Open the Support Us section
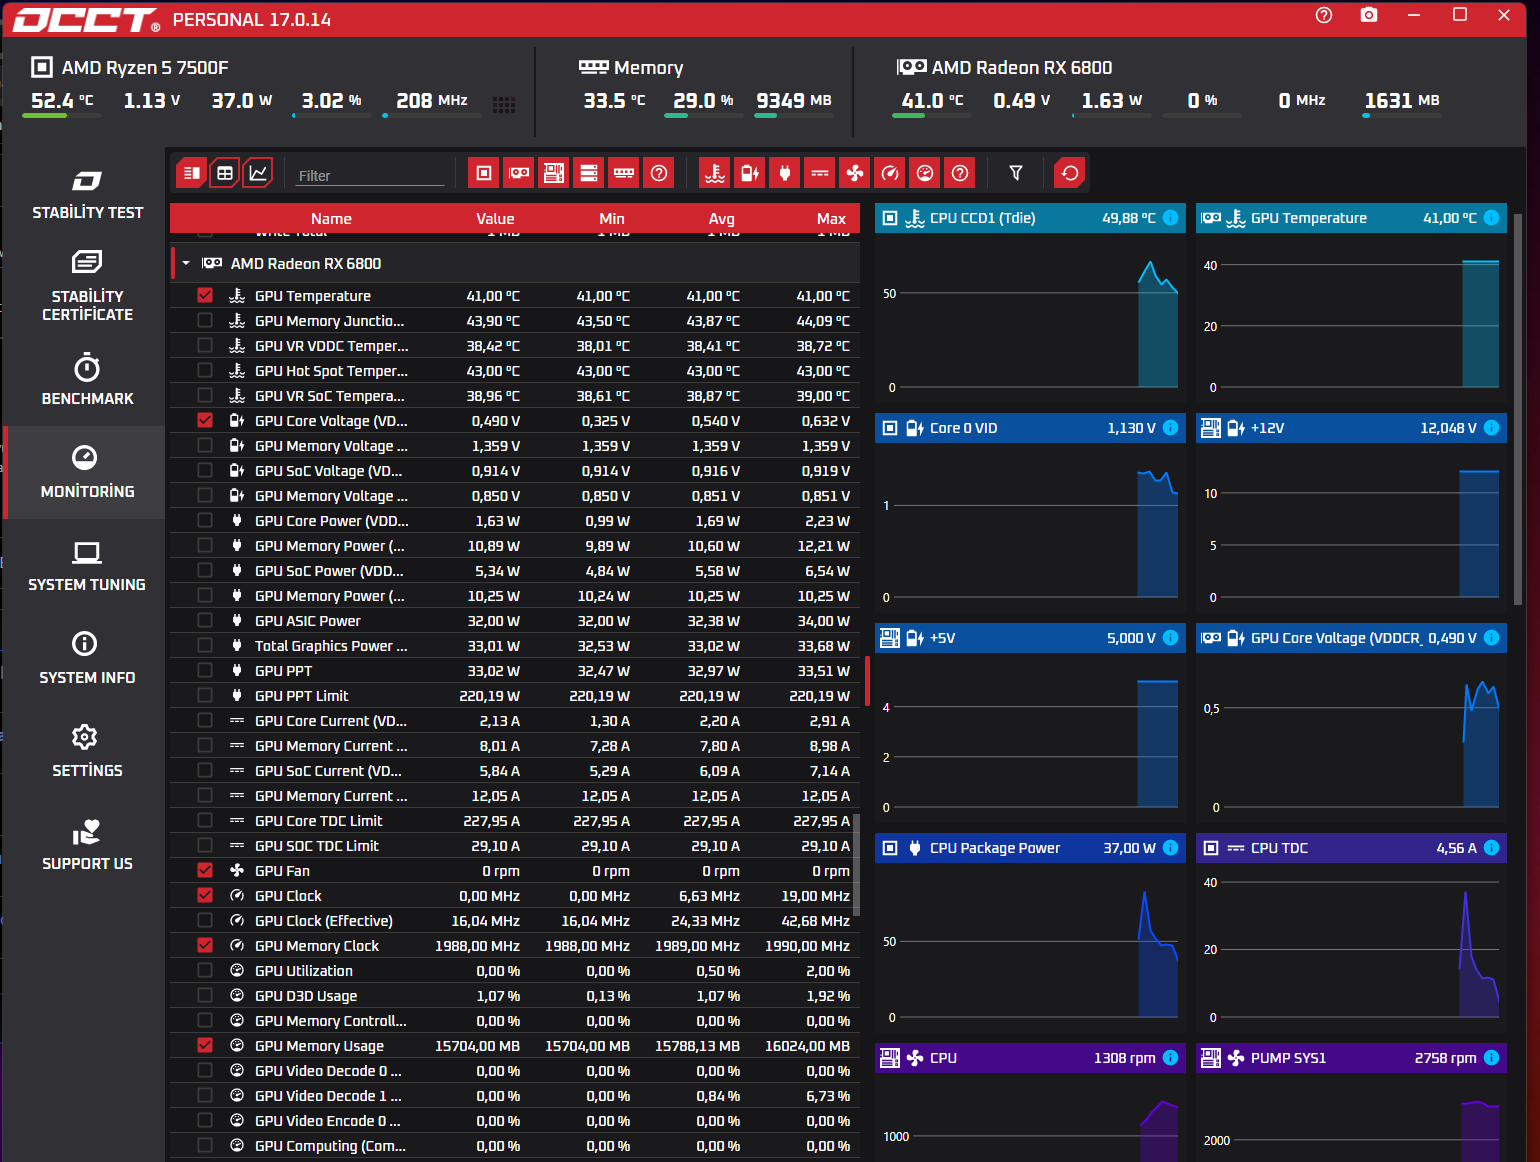 coord(87,845)
